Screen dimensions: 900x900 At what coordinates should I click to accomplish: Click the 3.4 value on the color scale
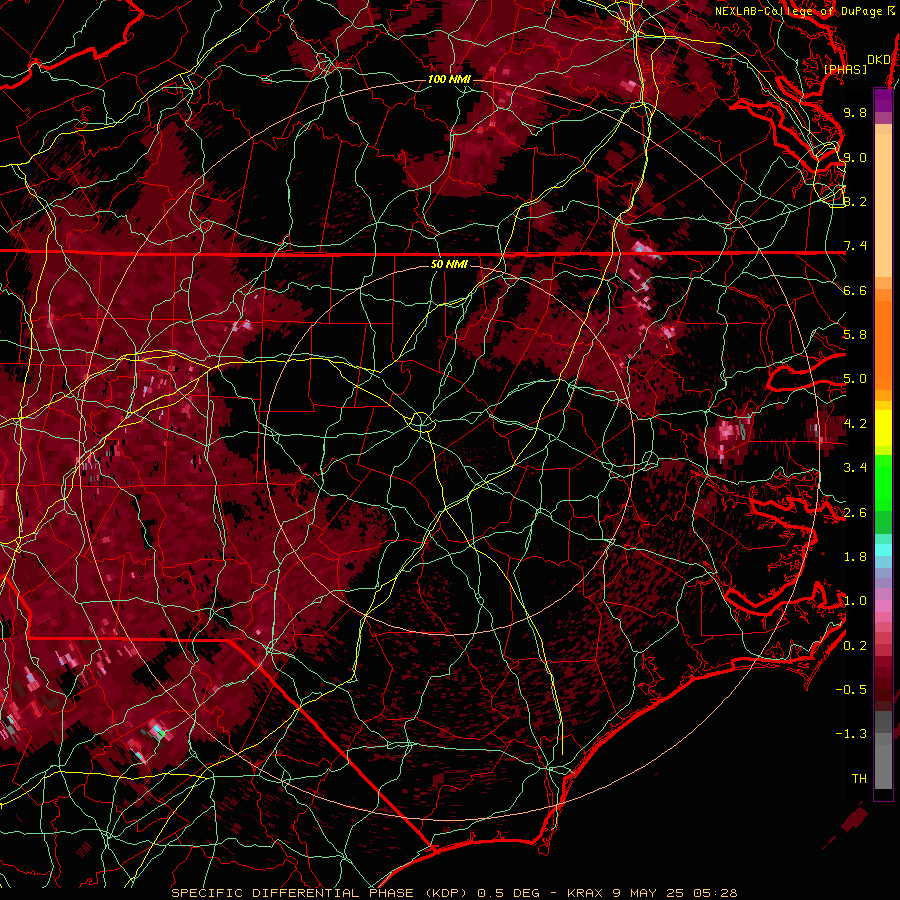pos(855,468)
